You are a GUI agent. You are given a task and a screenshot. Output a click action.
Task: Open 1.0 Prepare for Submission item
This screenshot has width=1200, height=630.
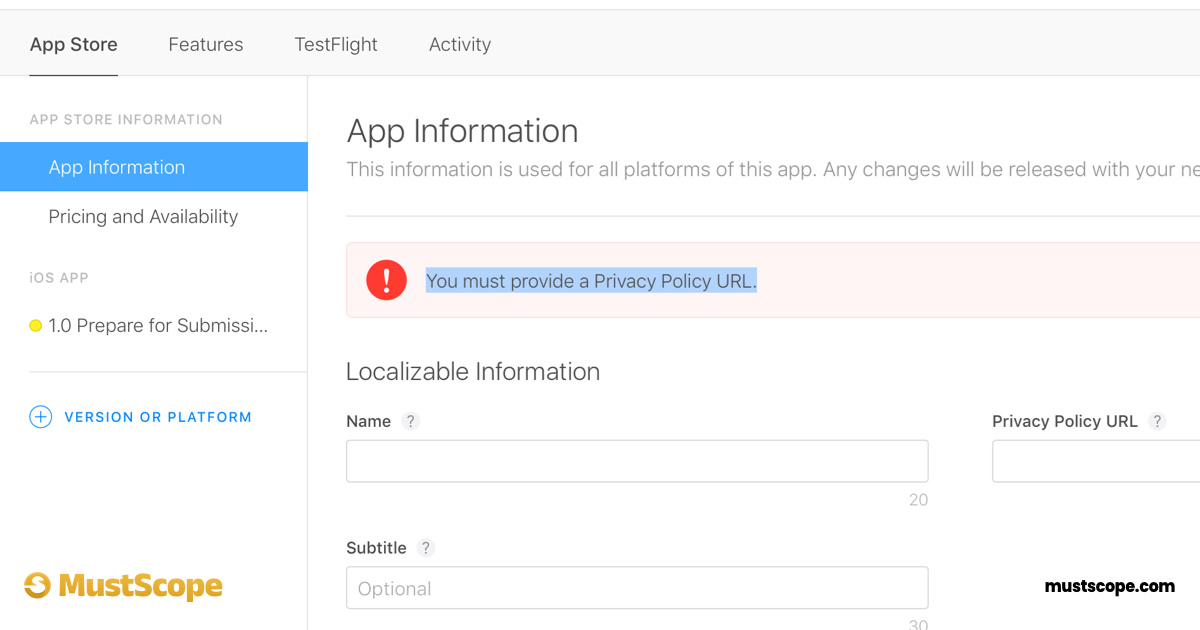tap(158, 326)
